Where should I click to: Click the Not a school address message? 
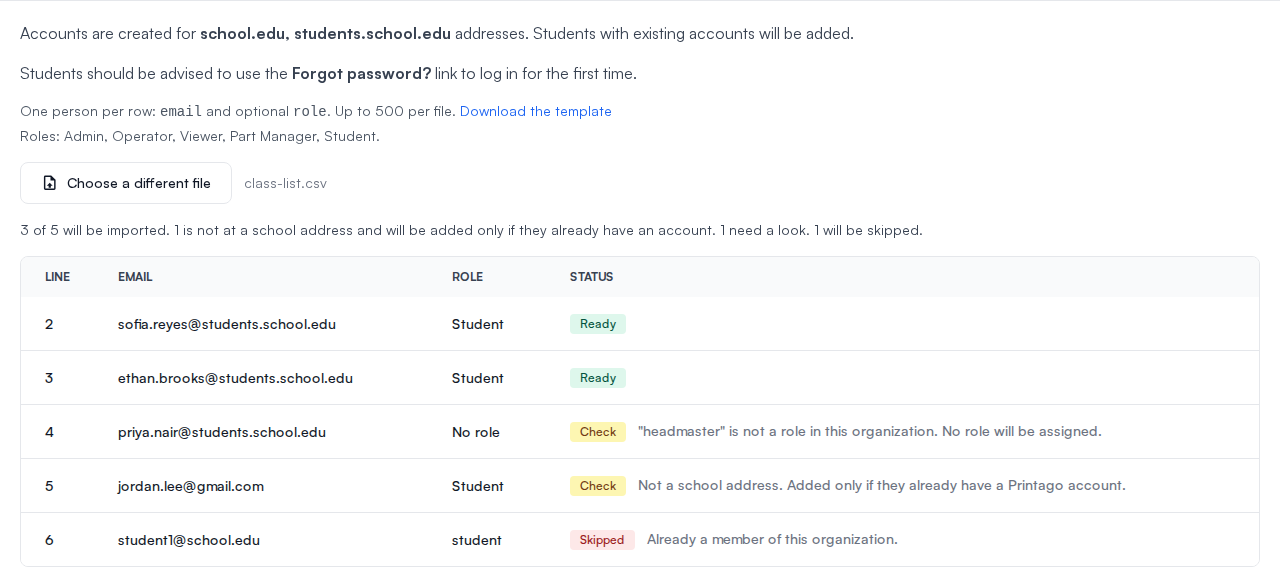click(x=882, y=486)
